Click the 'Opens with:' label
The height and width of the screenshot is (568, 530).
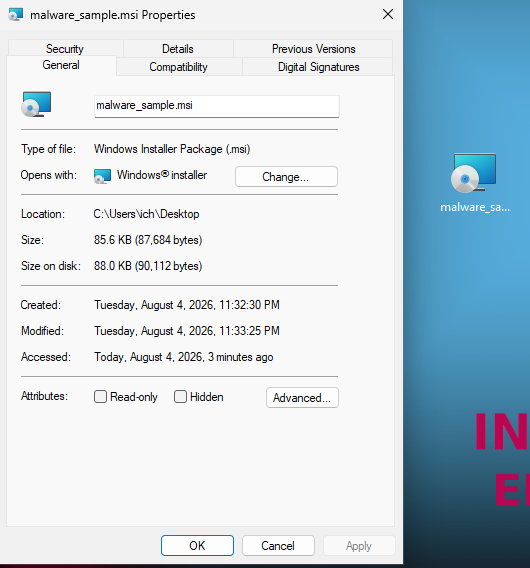tap(49, 175)
